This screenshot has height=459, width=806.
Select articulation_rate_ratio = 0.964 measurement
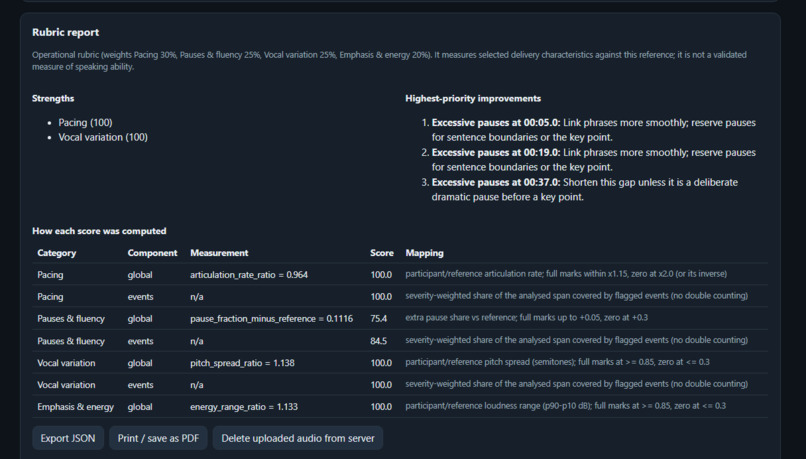249,275
